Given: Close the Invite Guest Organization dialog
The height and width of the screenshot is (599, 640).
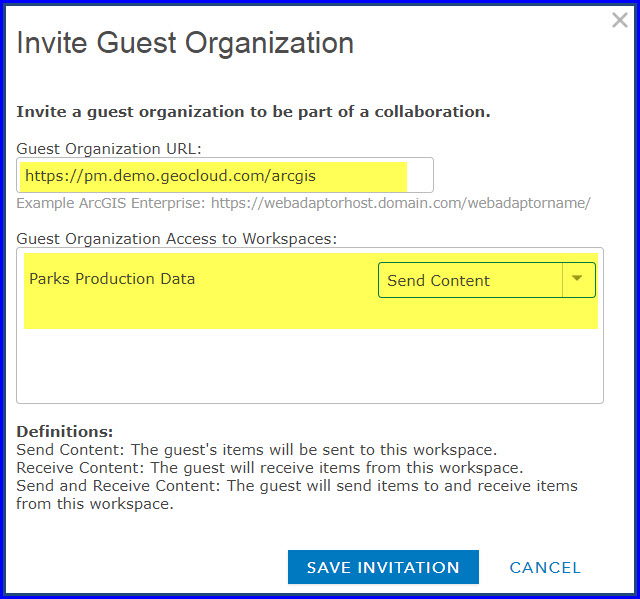Looking at the screenshot, I should coord(620,20).
